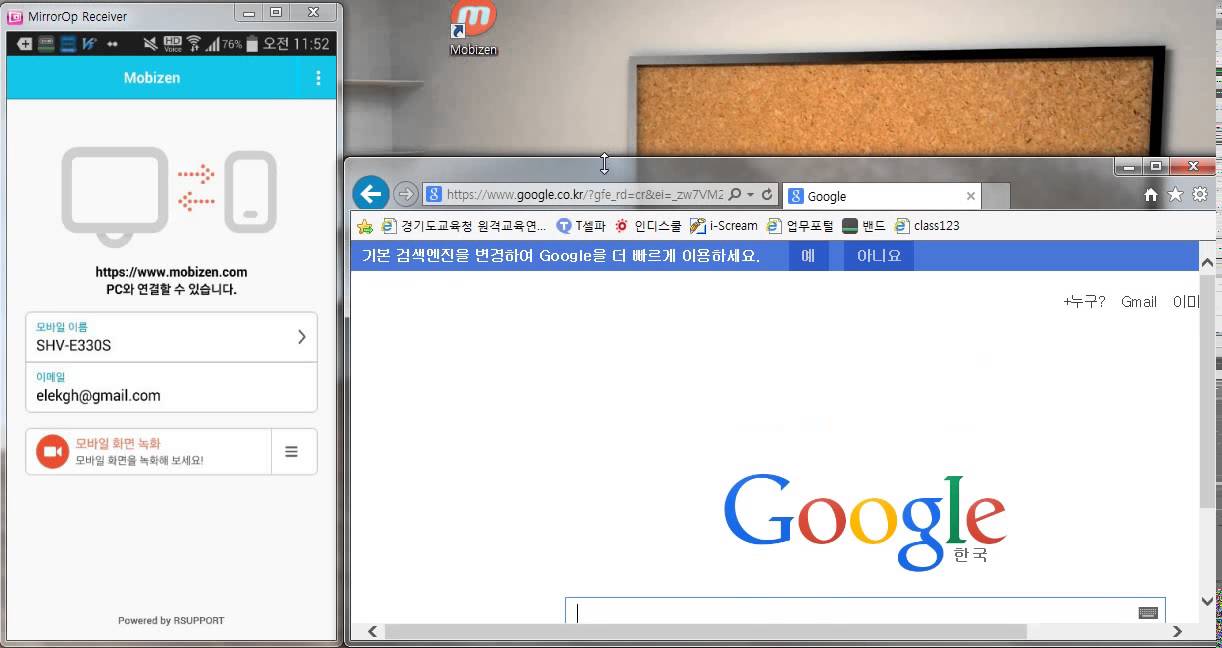Click the phone status bar battery icon
The width and height of the screenshot is (1222, 648).
coord(252,44)
